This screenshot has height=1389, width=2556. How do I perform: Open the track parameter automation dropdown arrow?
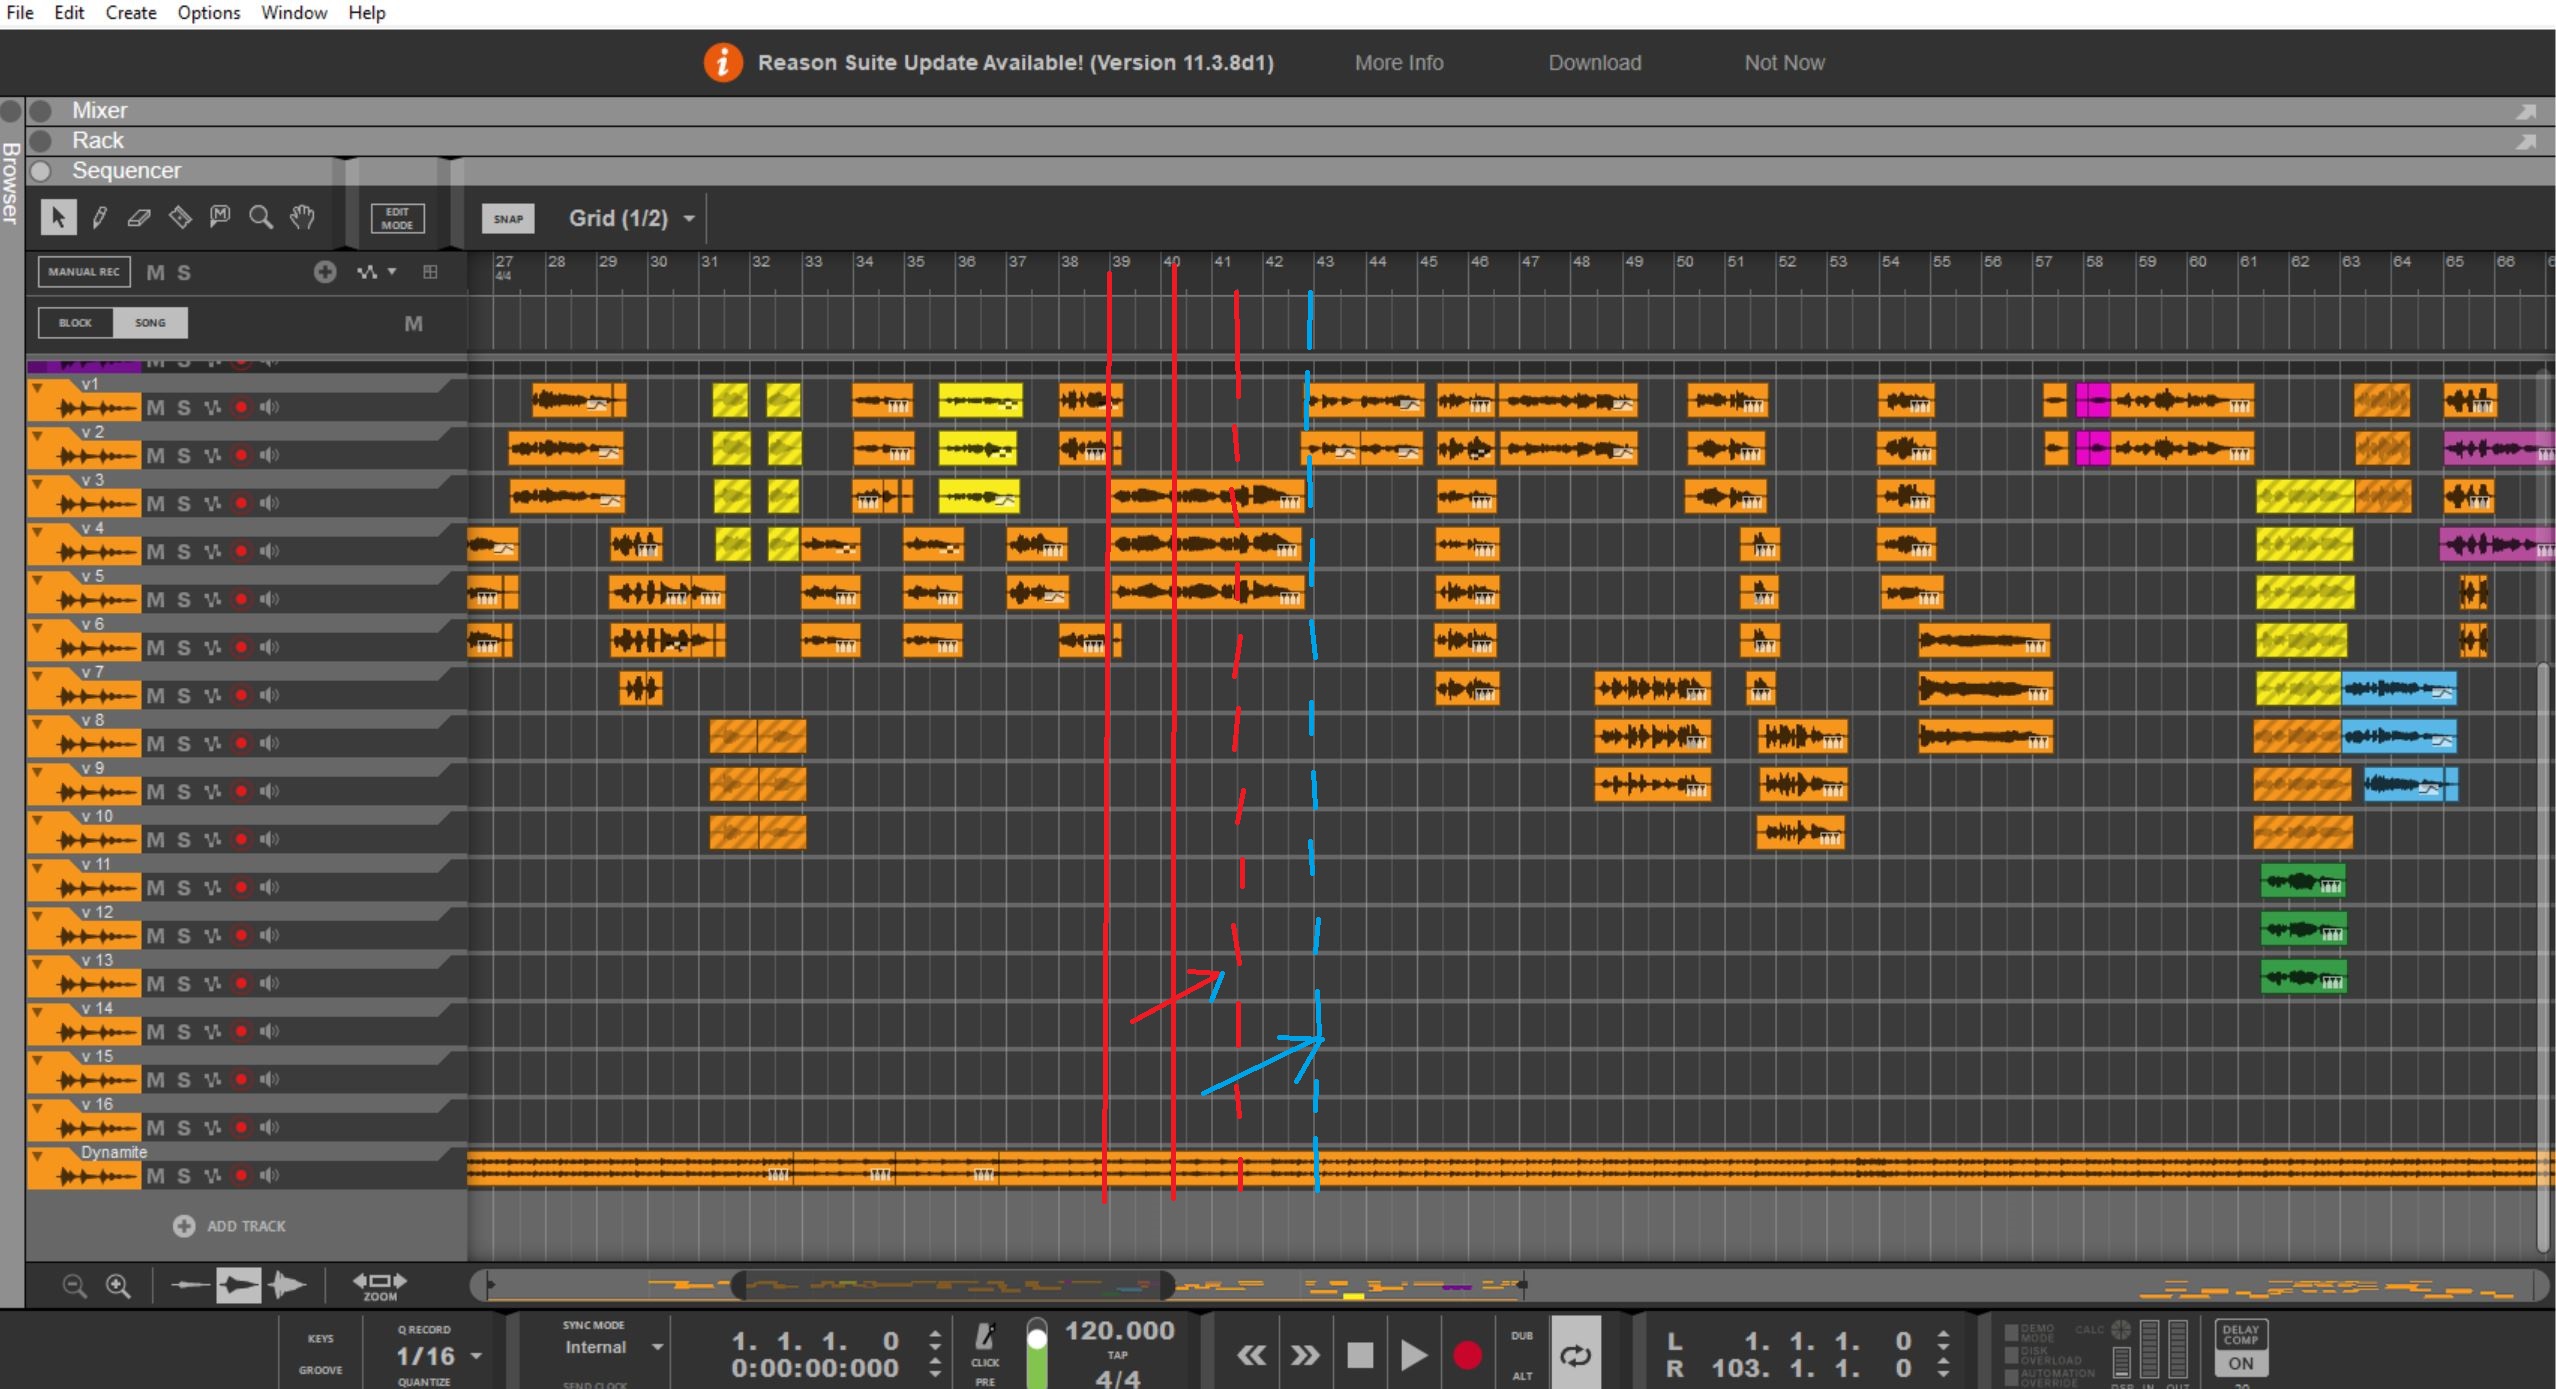click(392, 272)
